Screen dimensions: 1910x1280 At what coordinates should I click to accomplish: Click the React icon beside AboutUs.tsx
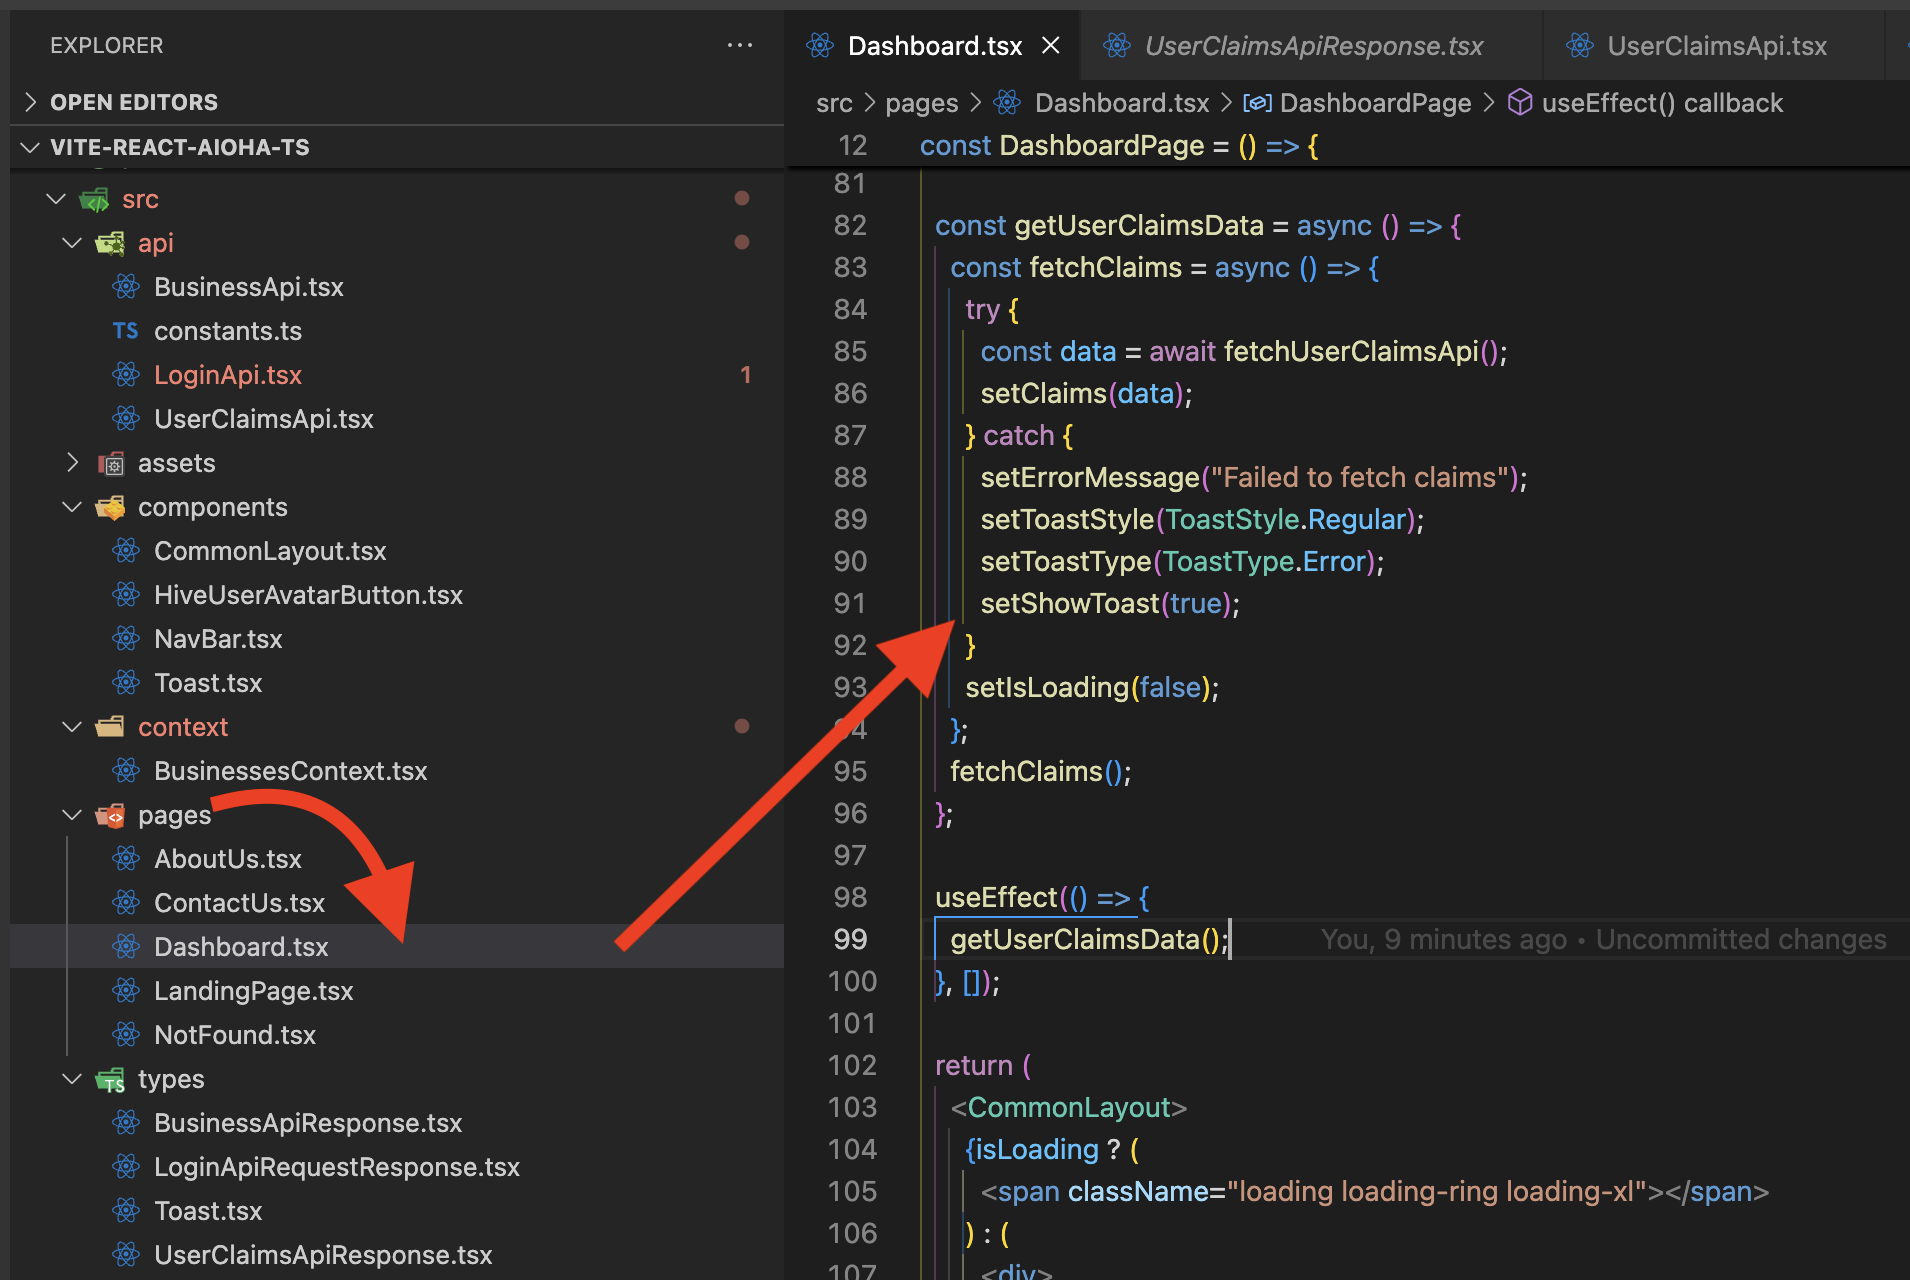pos(126,859)
